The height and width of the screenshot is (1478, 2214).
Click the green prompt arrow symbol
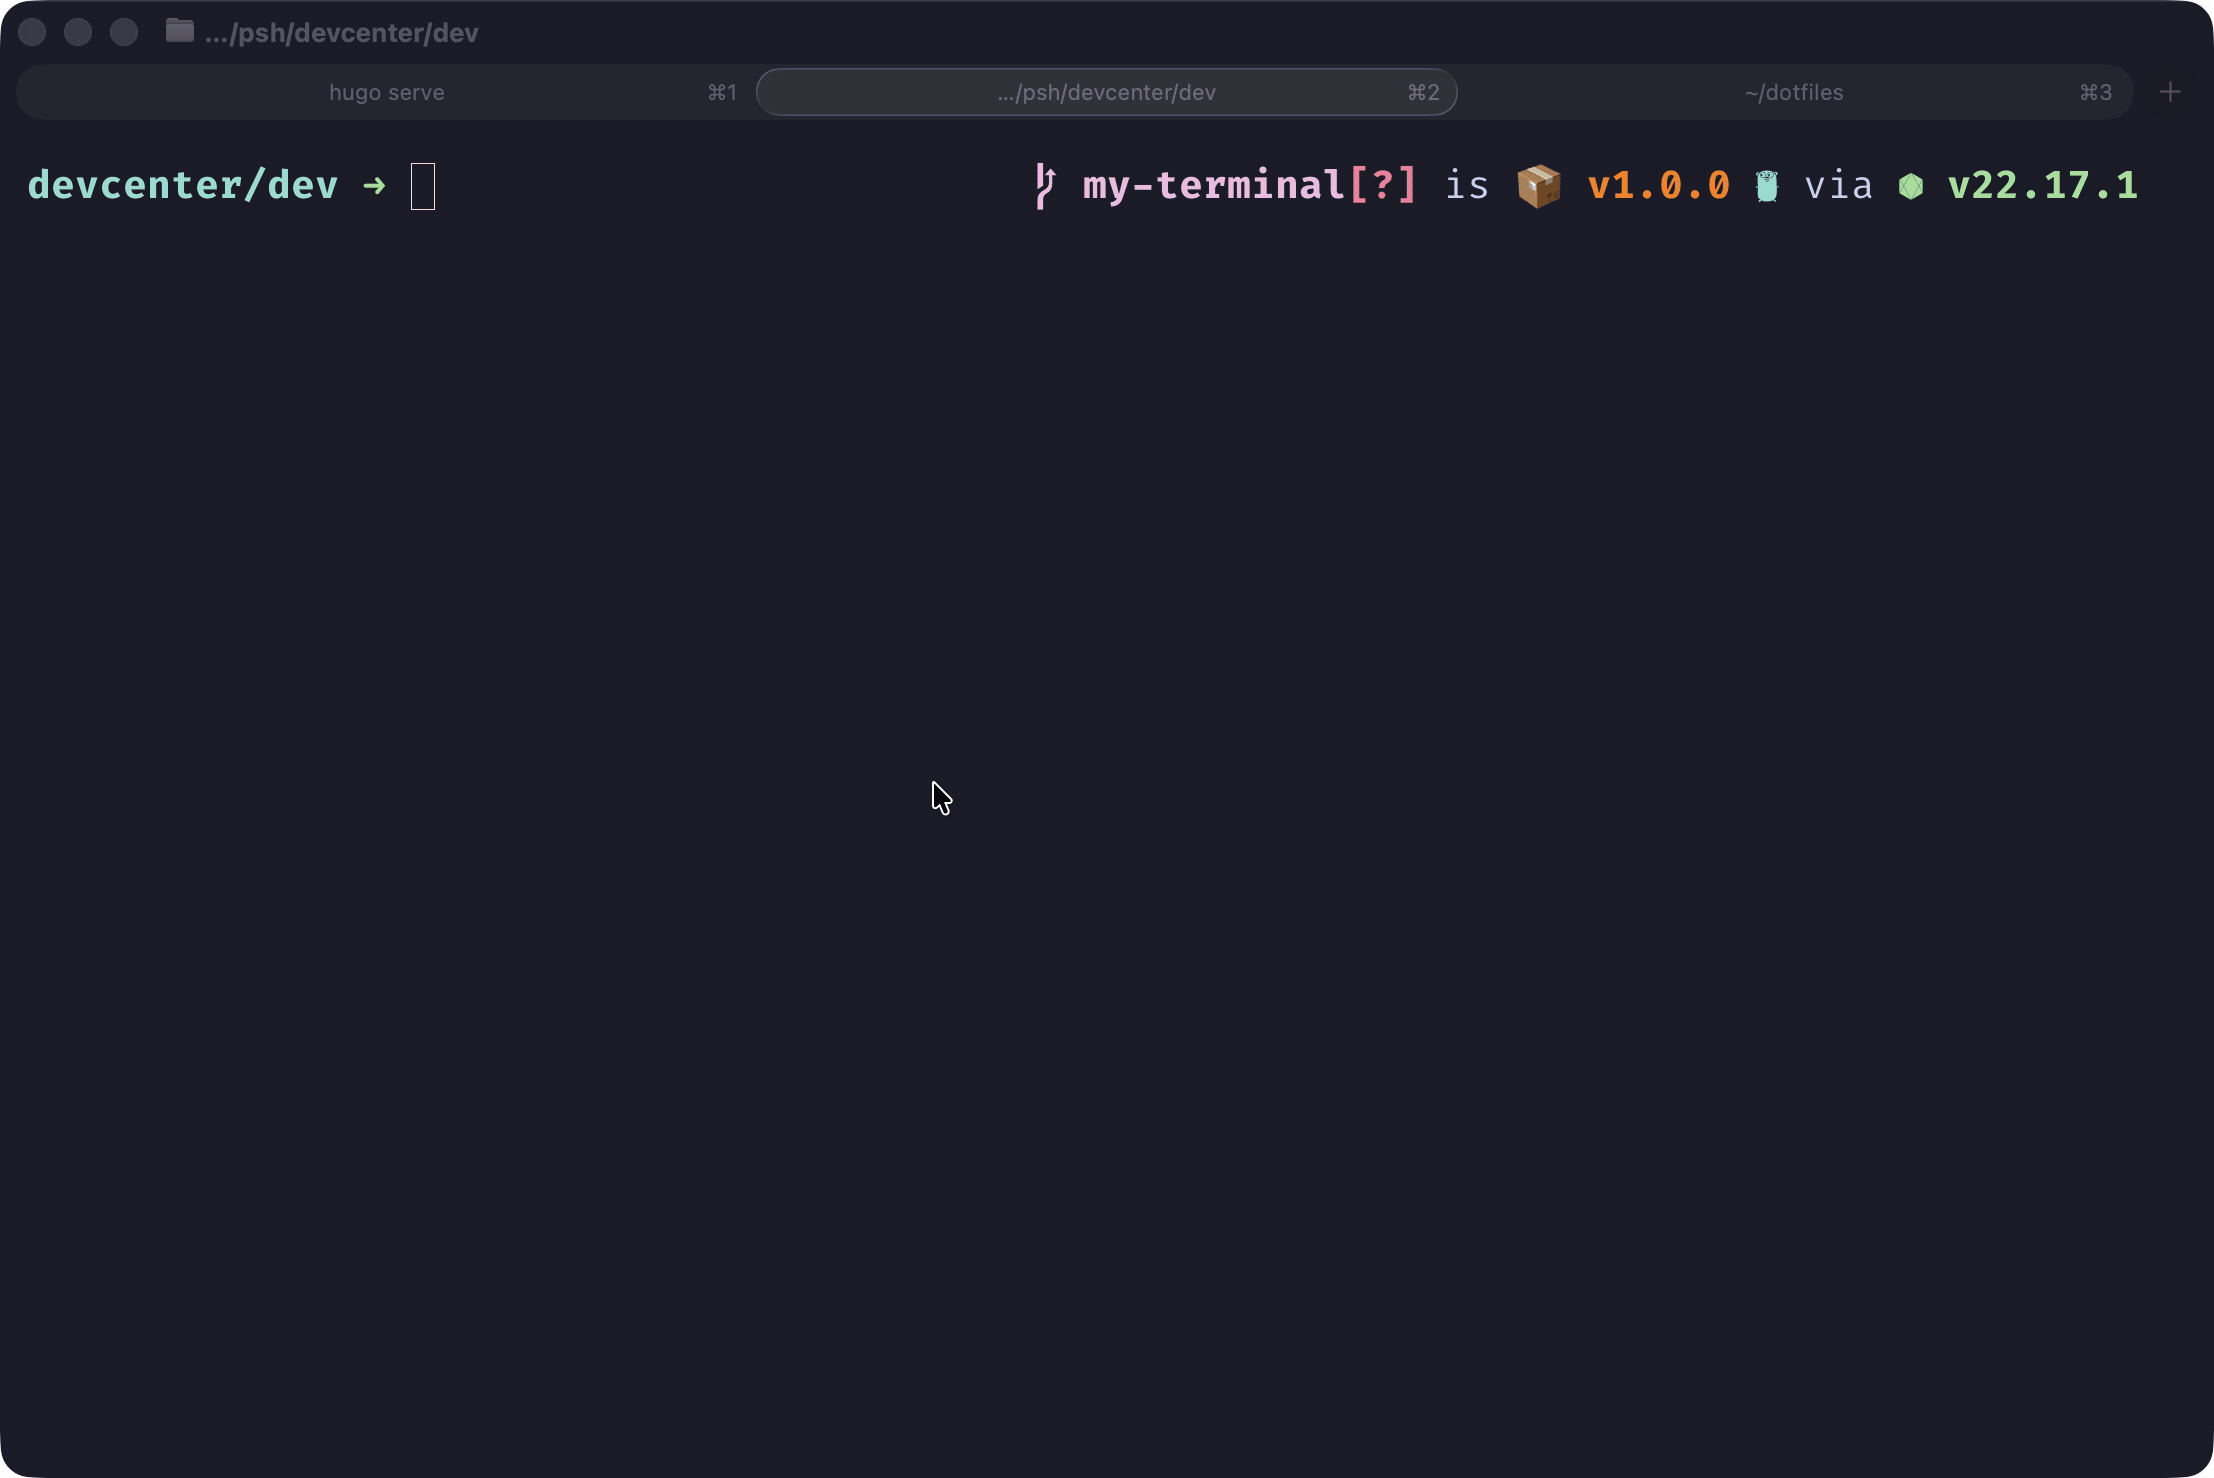point(374,186)
